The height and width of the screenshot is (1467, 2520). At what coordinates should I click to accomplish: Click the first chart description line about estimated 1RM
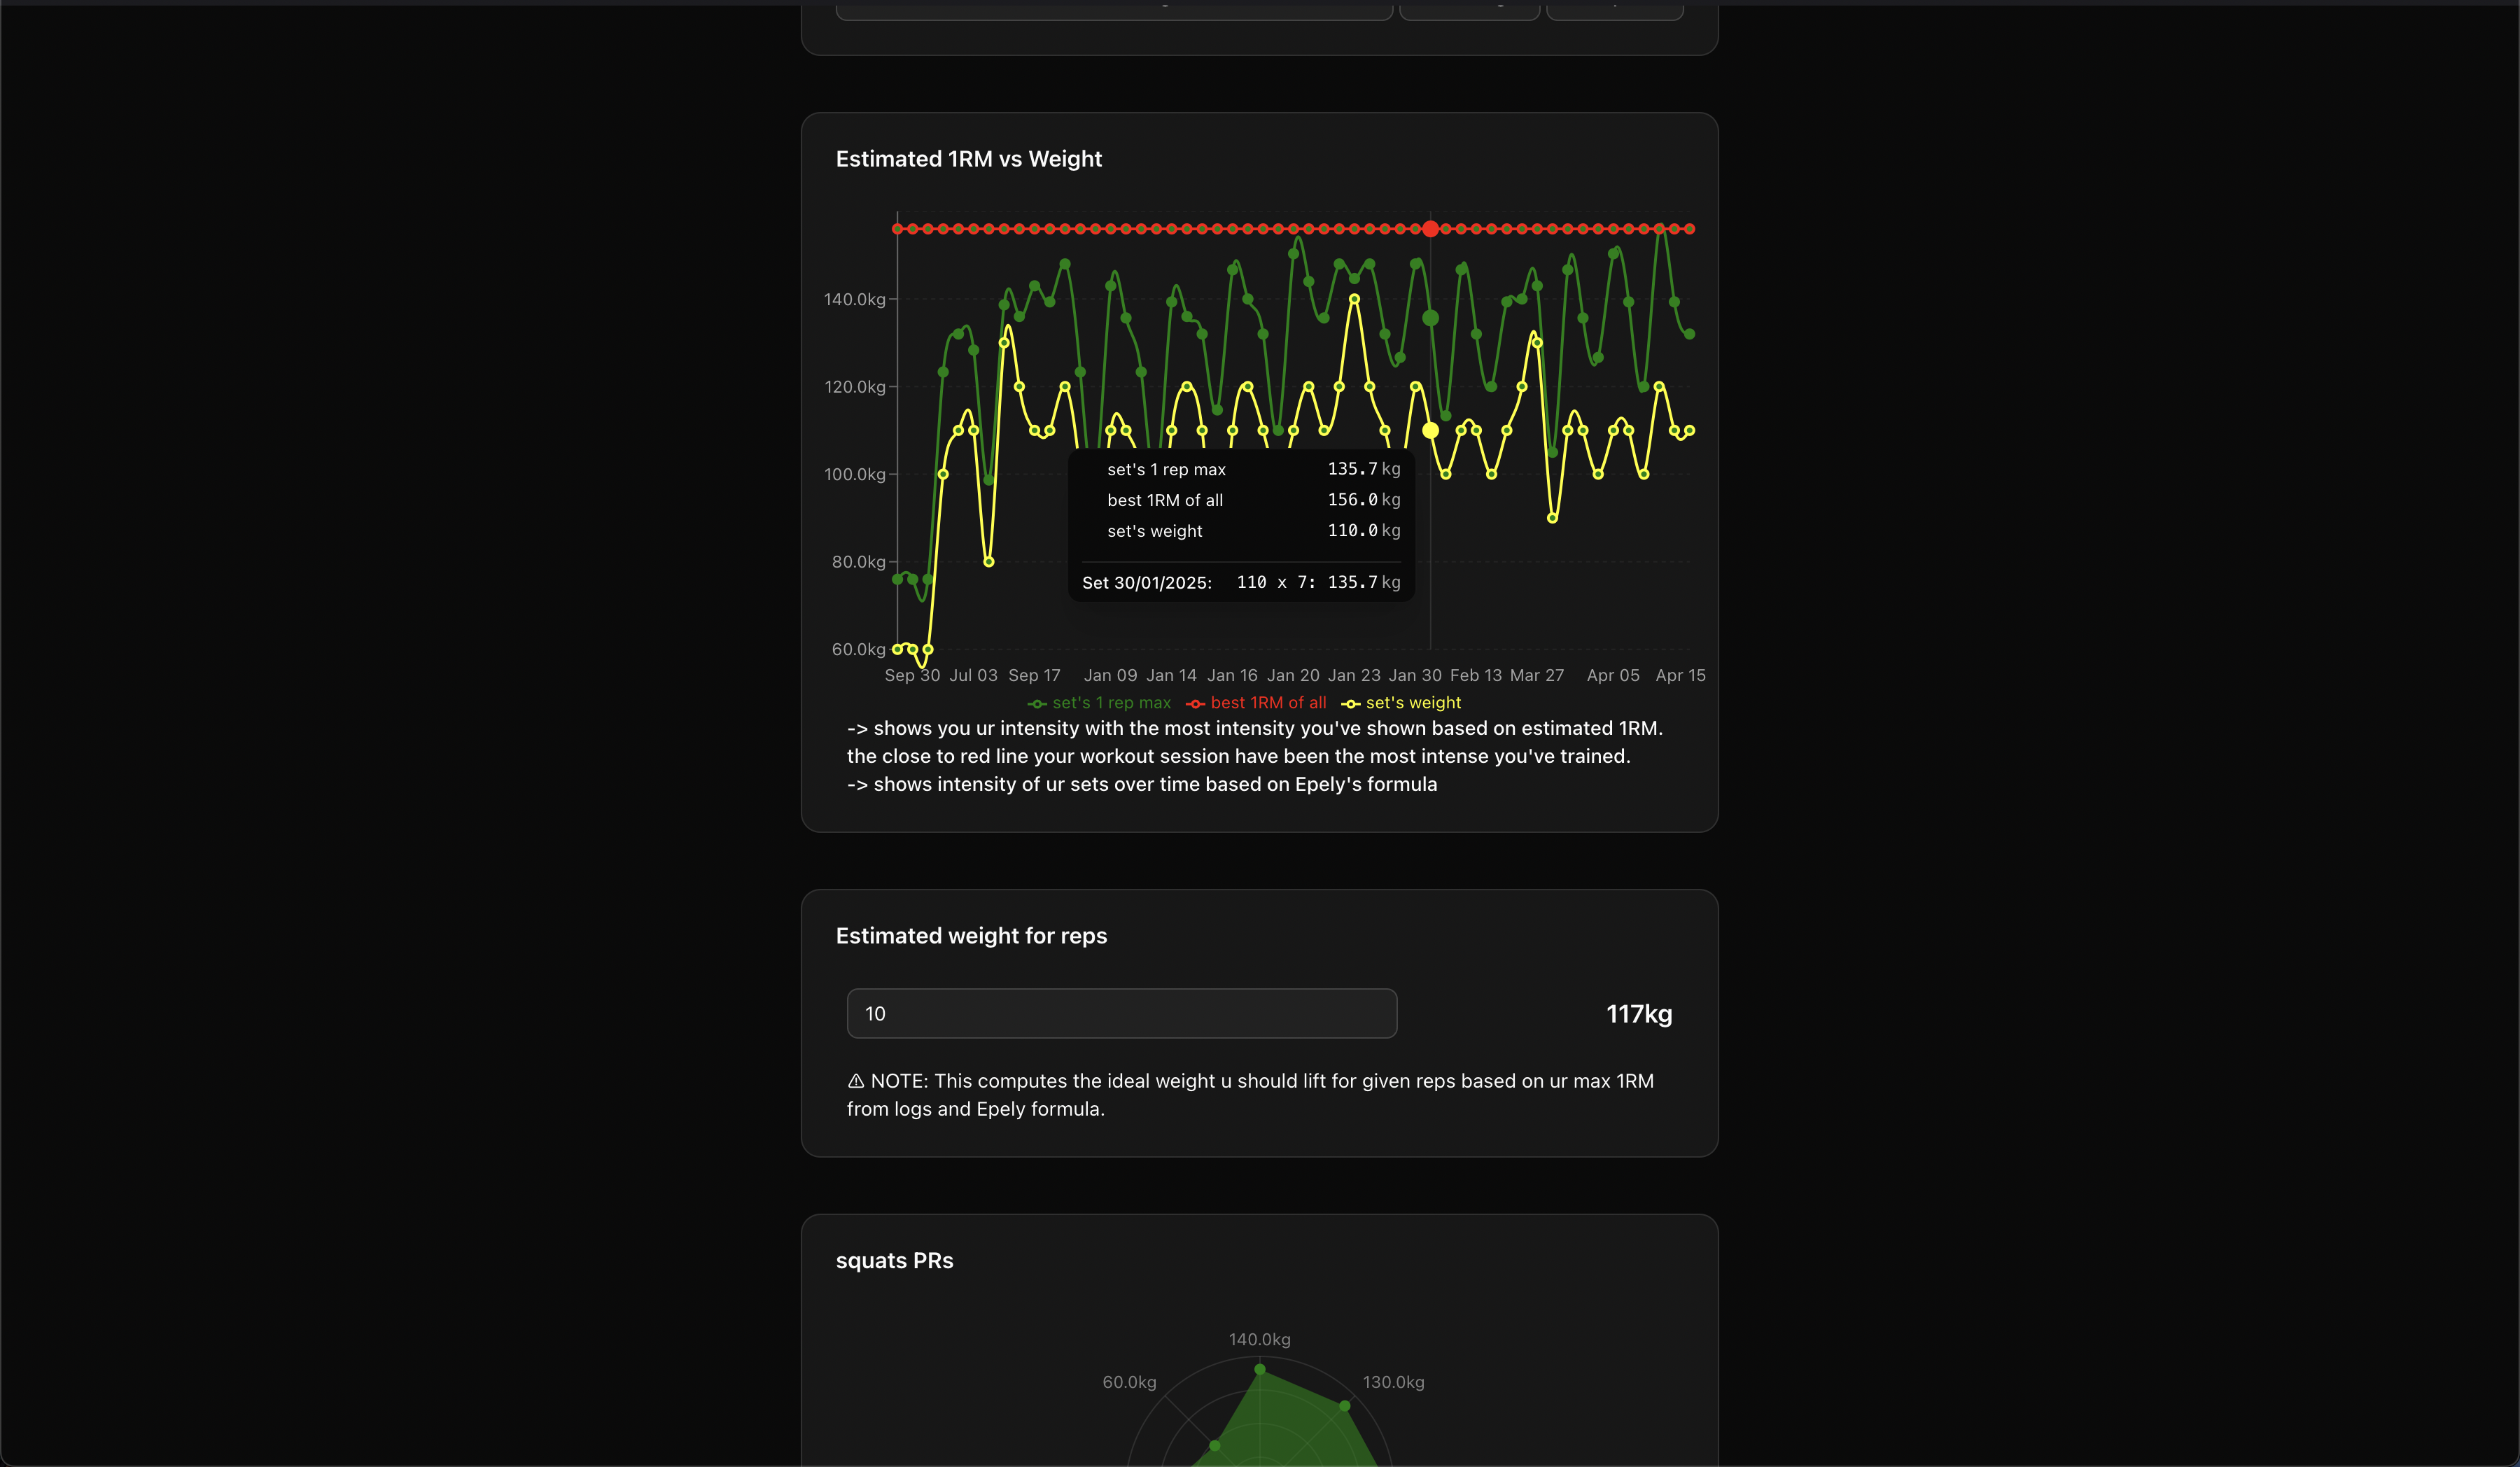[x=1254, y=728]
